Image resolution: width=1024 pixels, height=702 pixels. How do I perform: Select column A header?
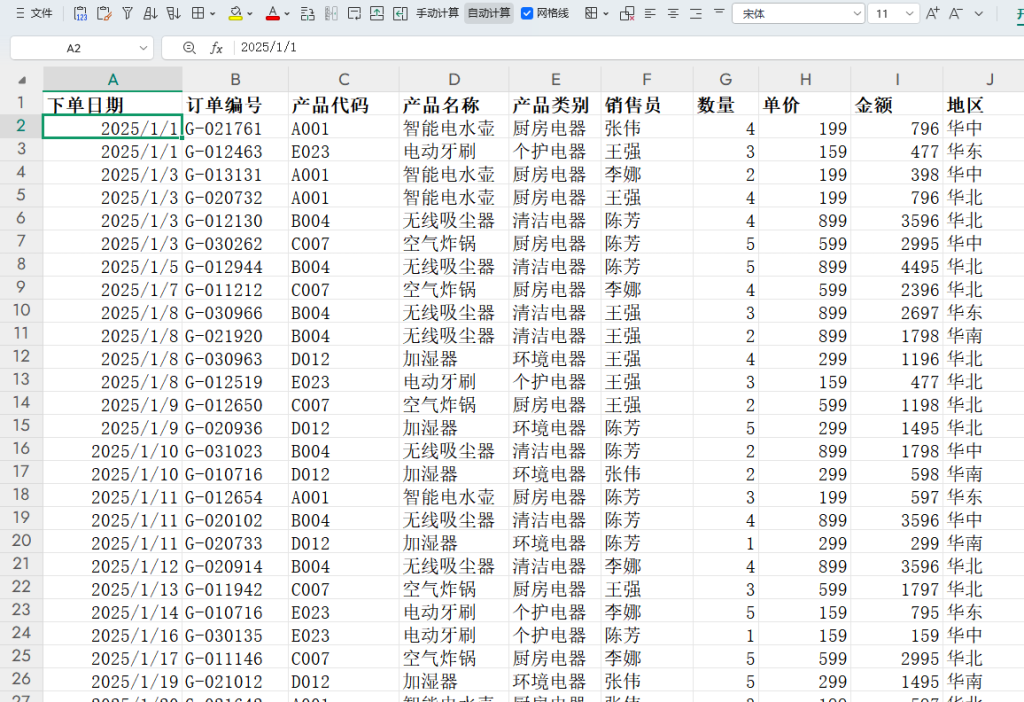112,79
